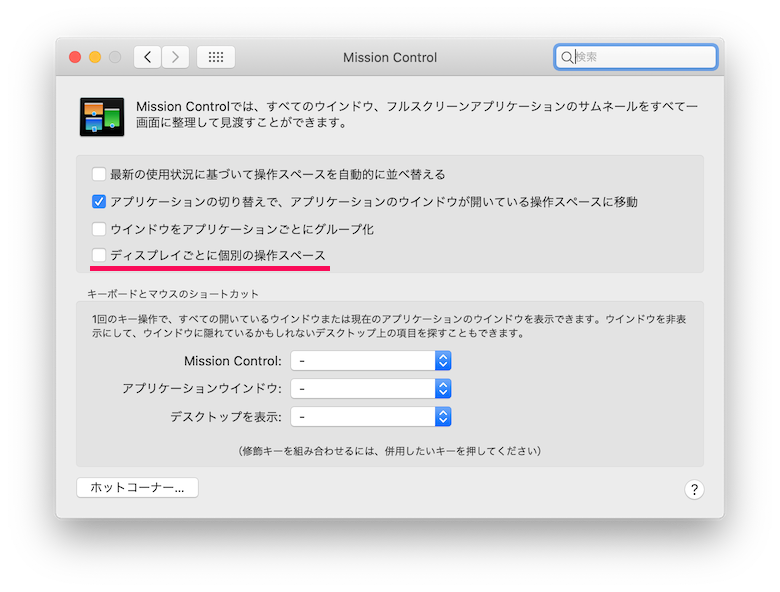Click the キーボードとマウスのショートカット heading

point(173,294)
